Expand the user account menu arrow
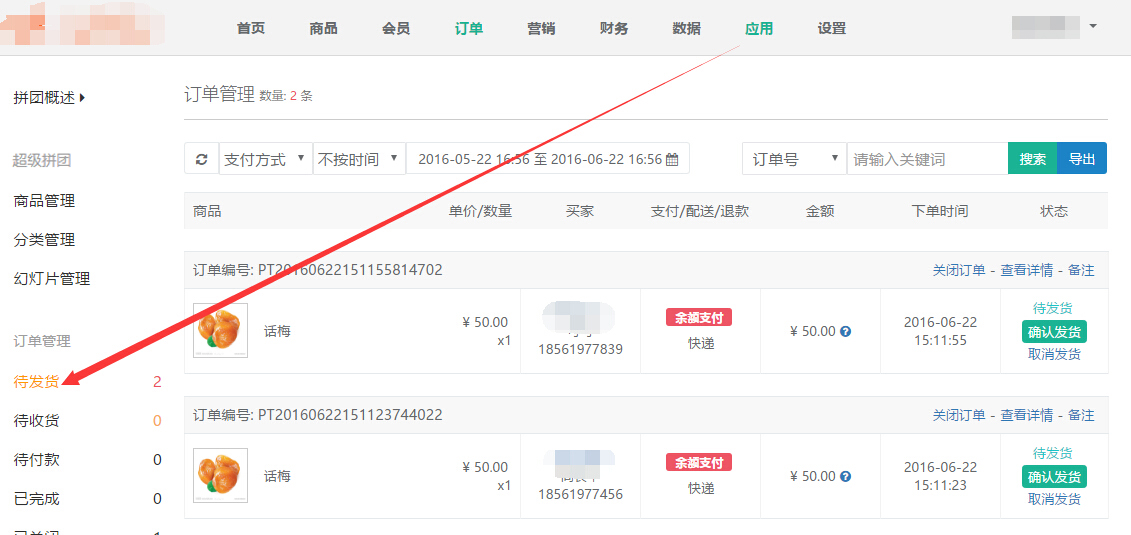1131x535 pixels. (1093, 26)
